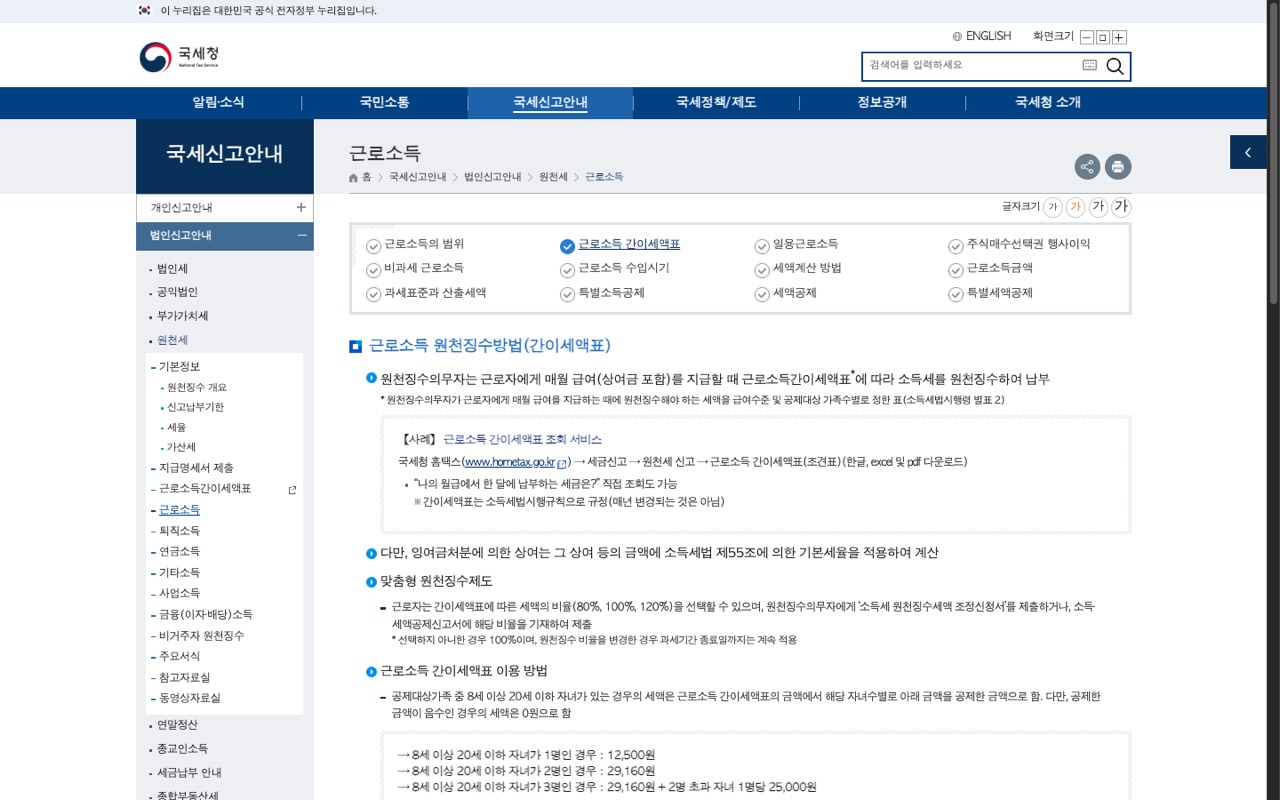Click the globe icon beside ENGLISH
The image size is (1280, 800).
(957, 36)
